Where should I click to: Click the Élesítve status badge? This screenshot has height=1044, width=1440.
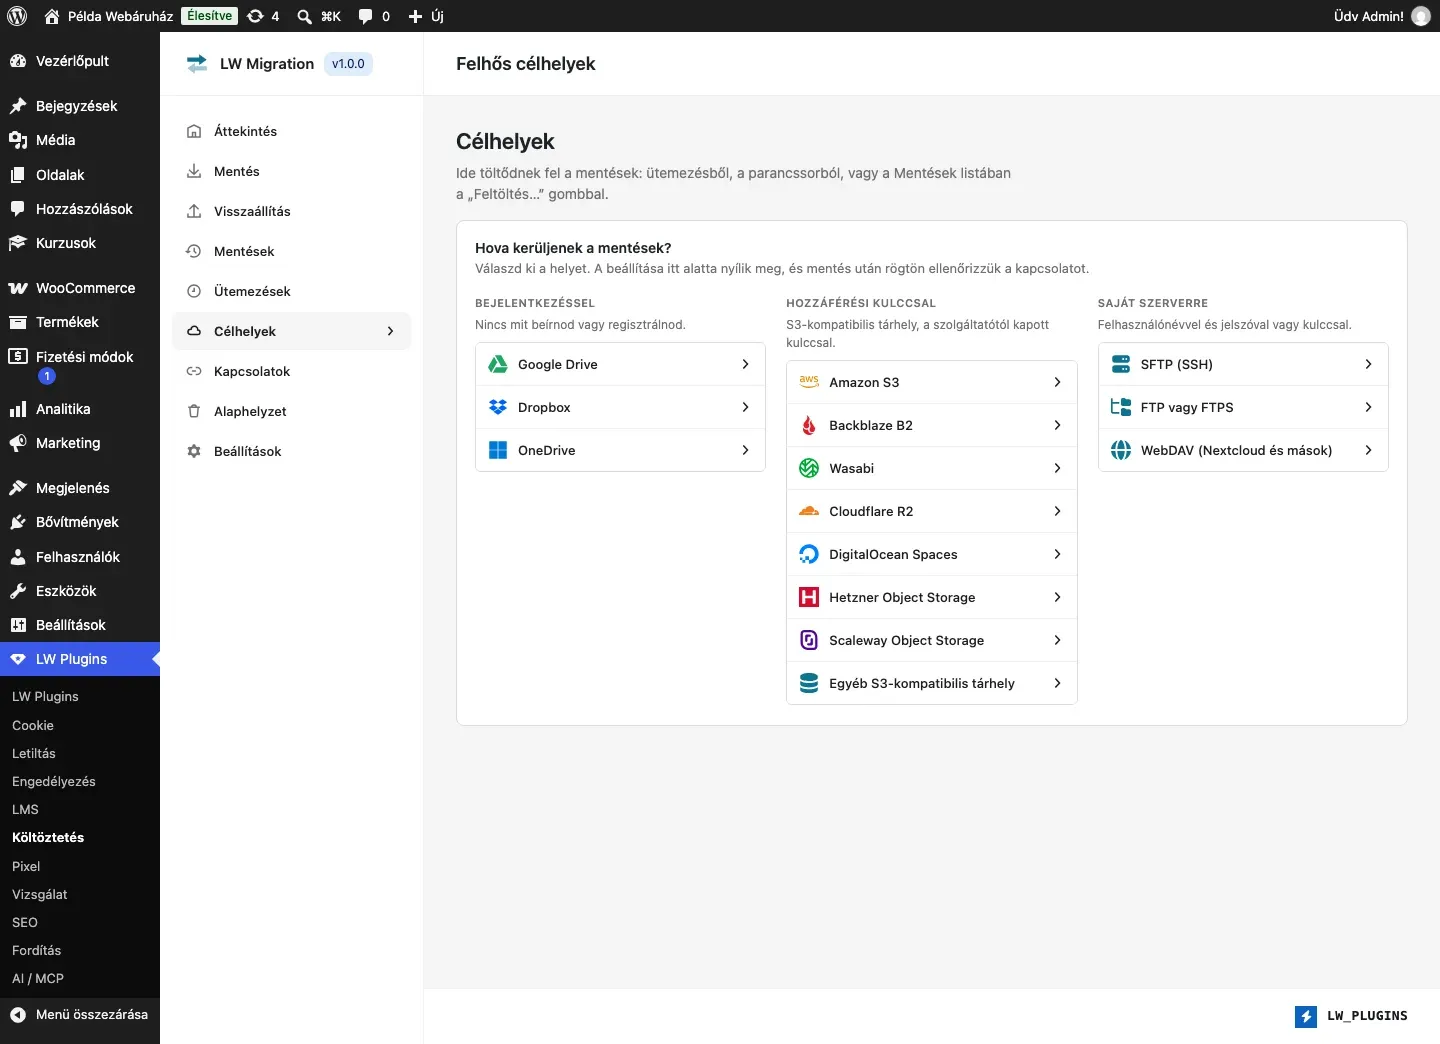pos(209,16)
